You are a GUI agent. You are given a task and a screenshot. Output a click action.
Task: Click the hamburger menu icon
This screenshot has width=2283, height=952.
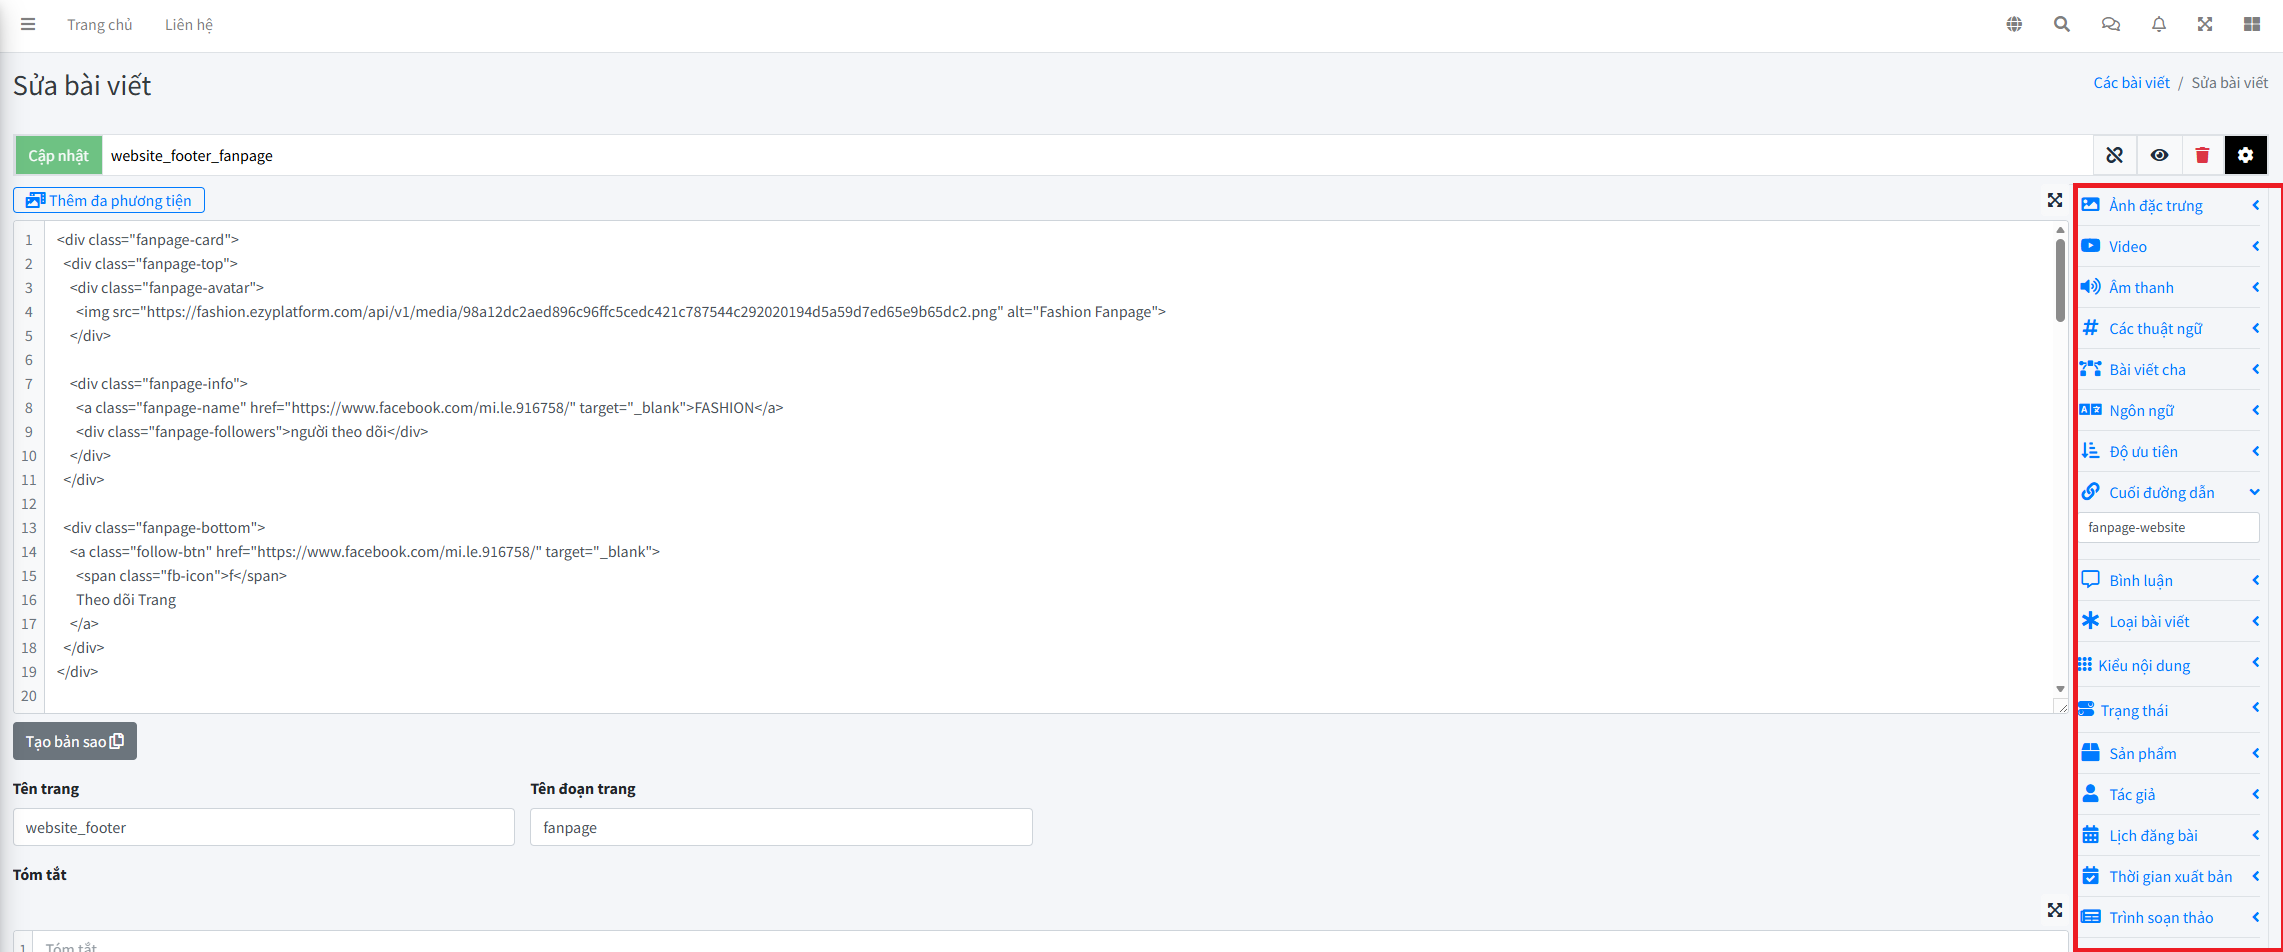point(28,24)
